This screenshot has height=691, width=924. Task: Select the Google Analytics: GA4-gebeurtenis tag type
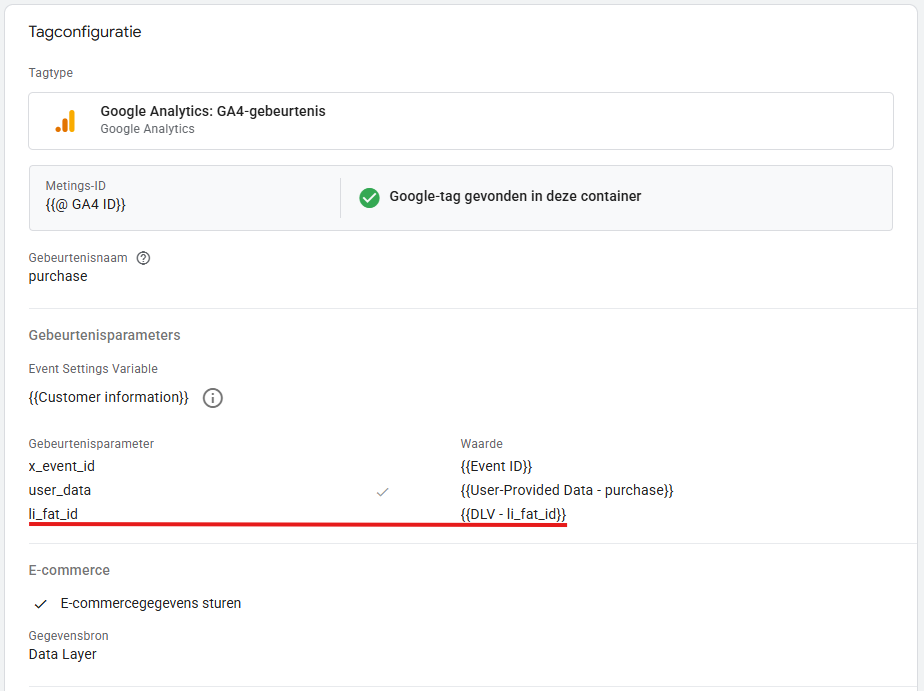coord(212,111)
